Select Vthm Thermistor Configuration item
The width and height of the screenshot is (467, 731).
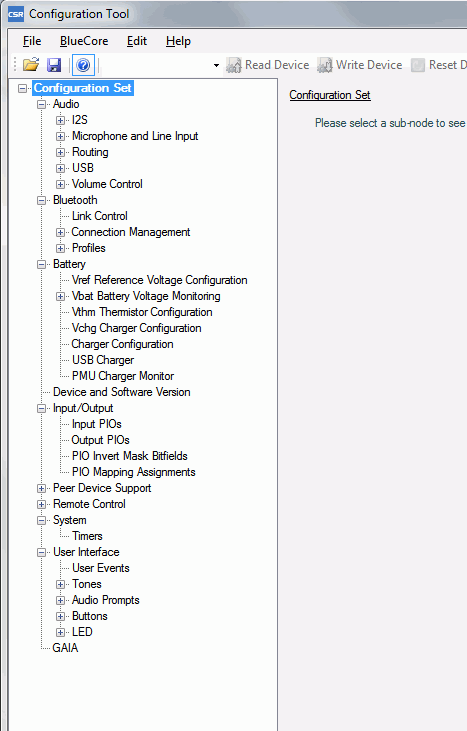[x=142, y=312]
